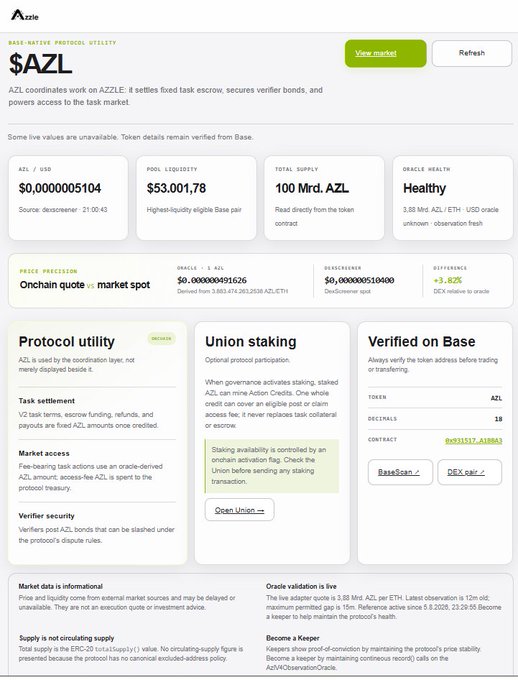Click the Protocol utility heading
Screen dimensions: 518x680
(x=66, y=342)
